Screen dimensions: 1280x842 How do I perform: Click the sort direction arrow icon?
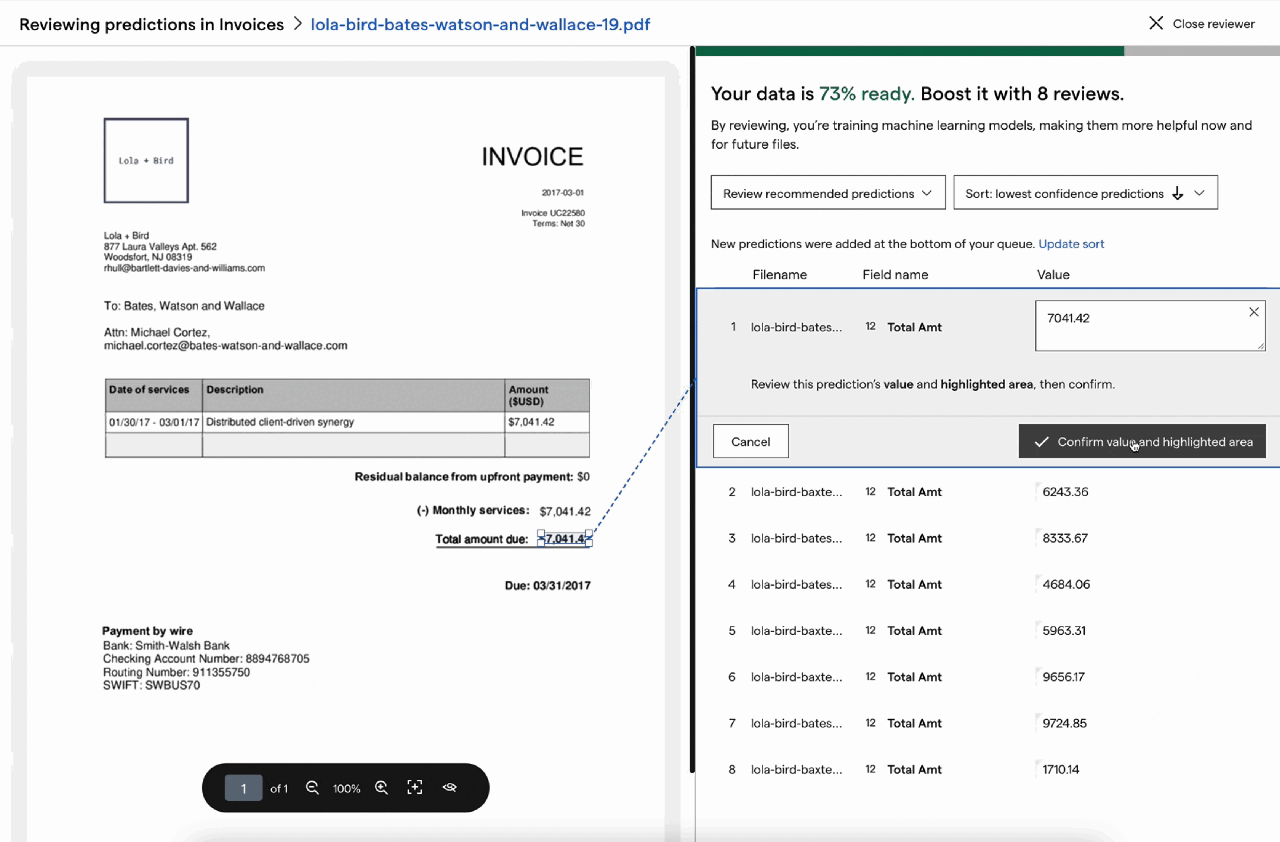click(1177, 193)
